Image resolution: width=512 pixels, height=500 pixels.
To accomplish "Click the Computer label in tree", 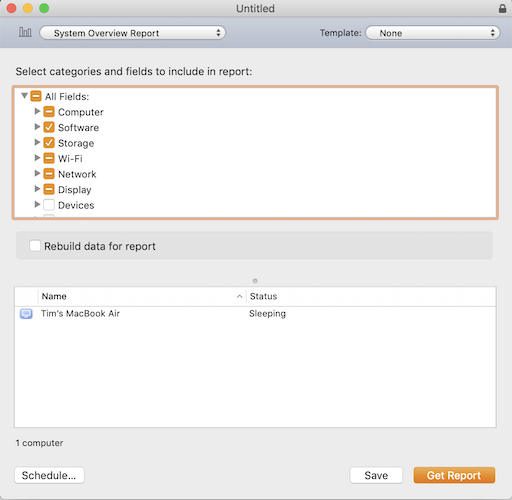I will 81,112.
